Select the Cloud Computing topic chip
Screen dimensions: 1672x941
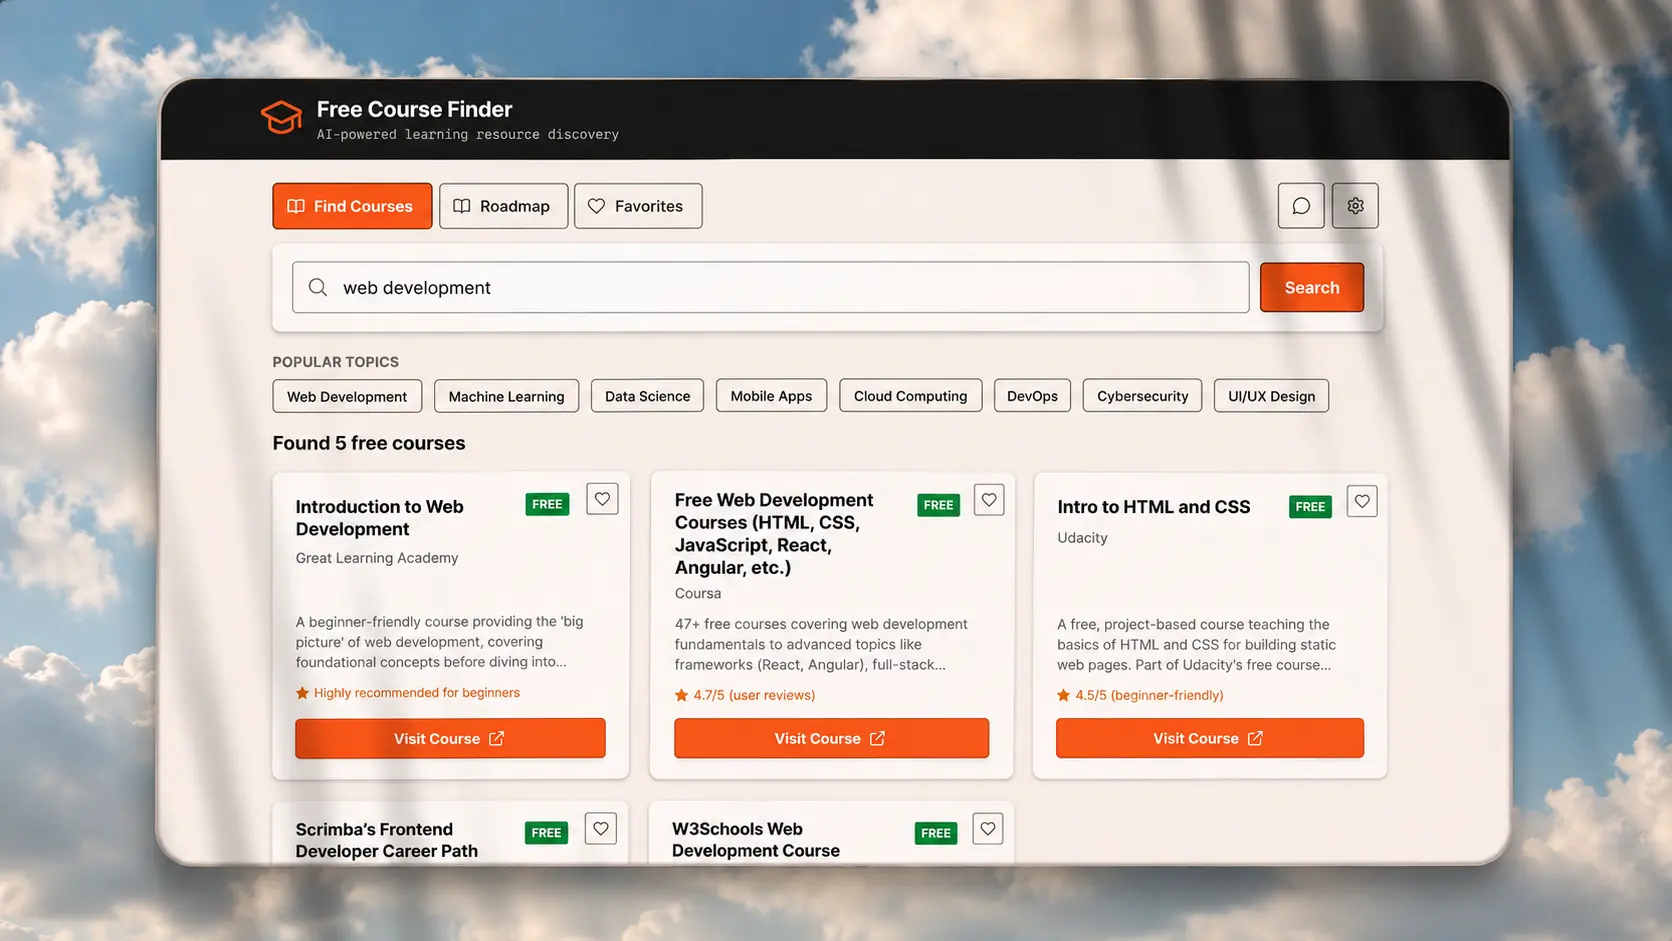click(x=911, y=396)
